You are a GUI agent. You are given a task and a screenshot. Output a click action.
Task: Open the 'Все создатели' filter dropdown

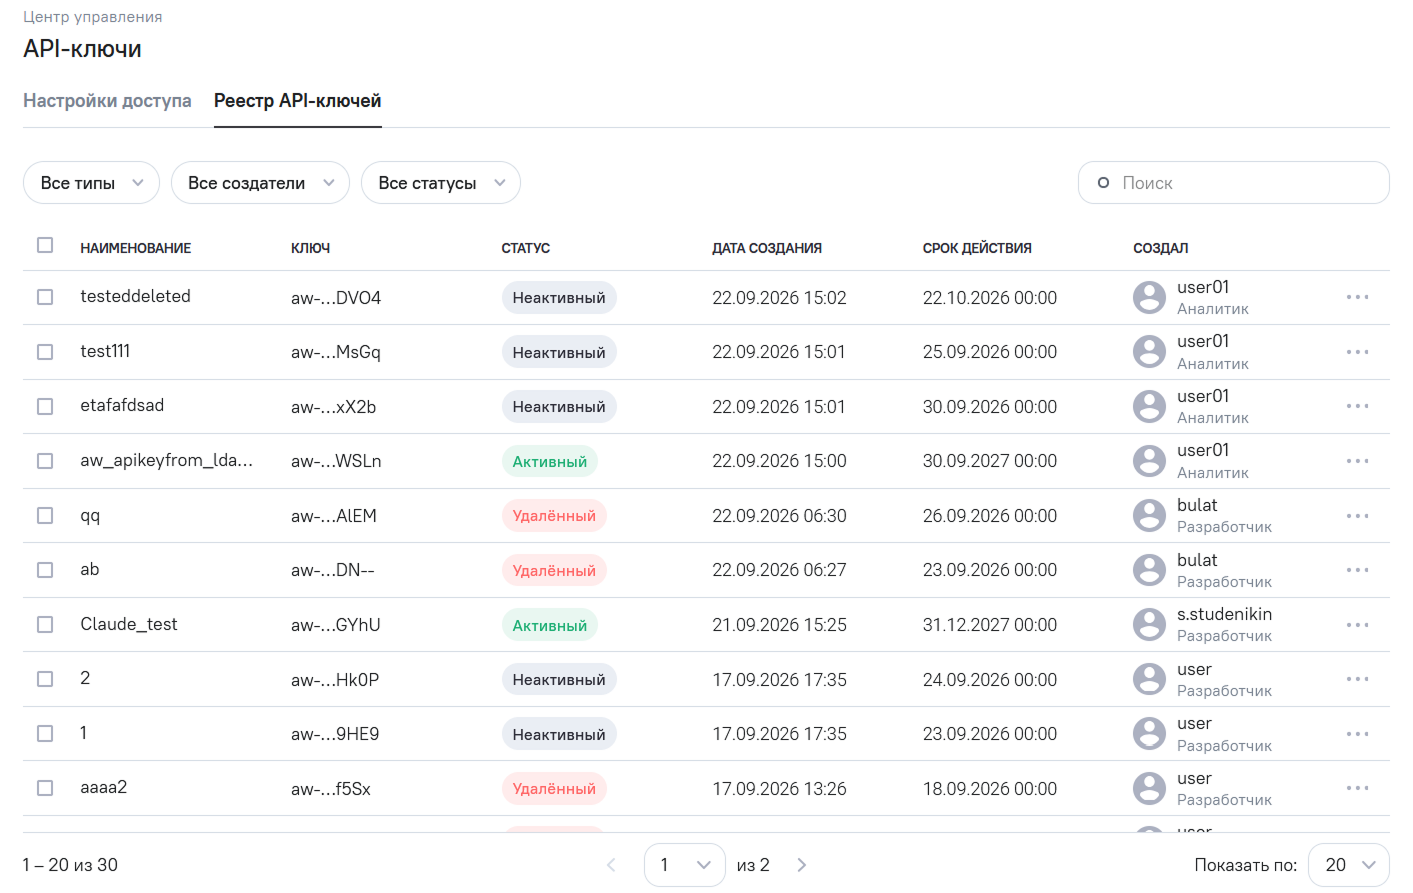coord(260,183)
